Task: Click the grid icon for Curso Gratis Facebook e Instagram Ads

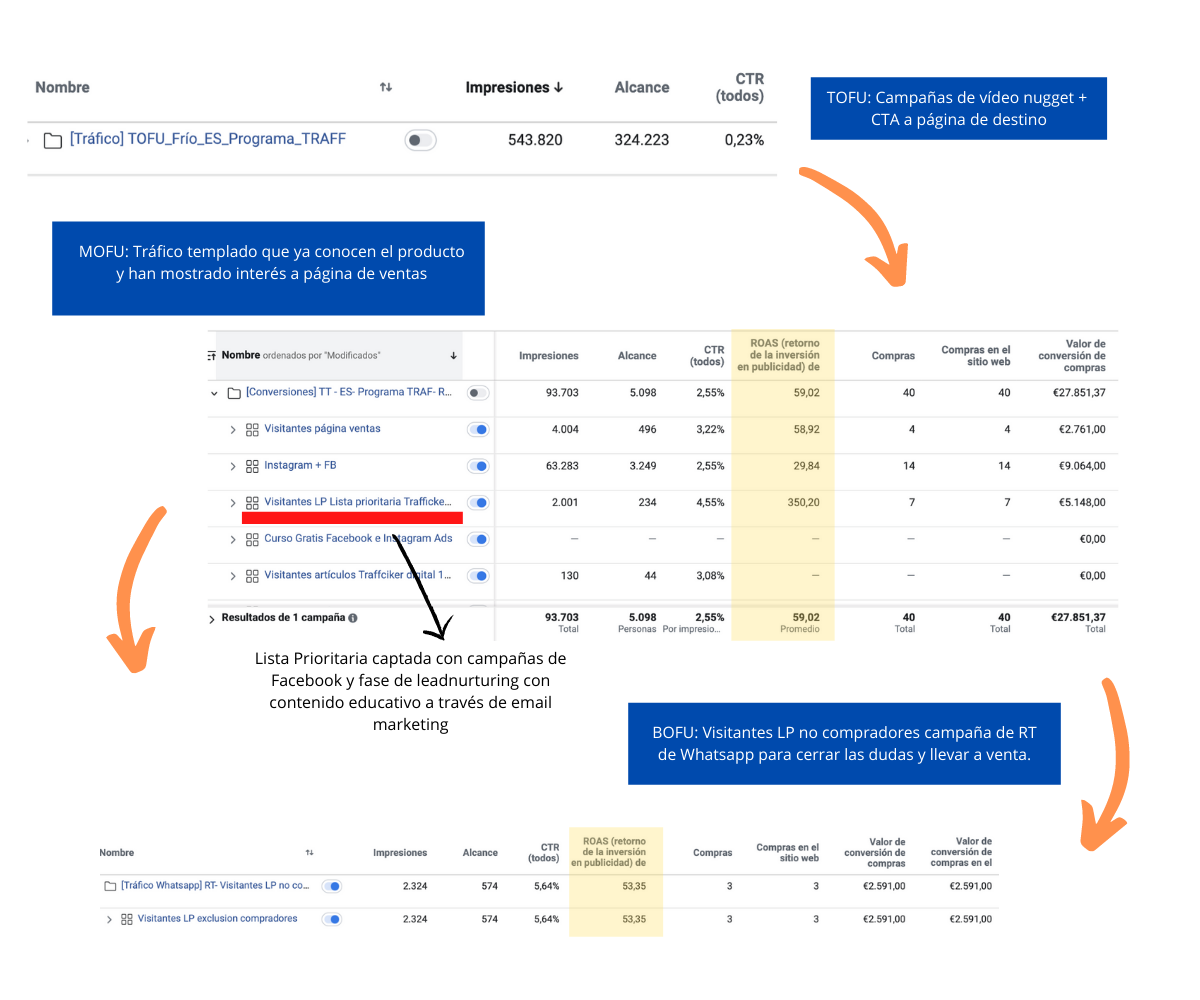Action: click(252, 539)
